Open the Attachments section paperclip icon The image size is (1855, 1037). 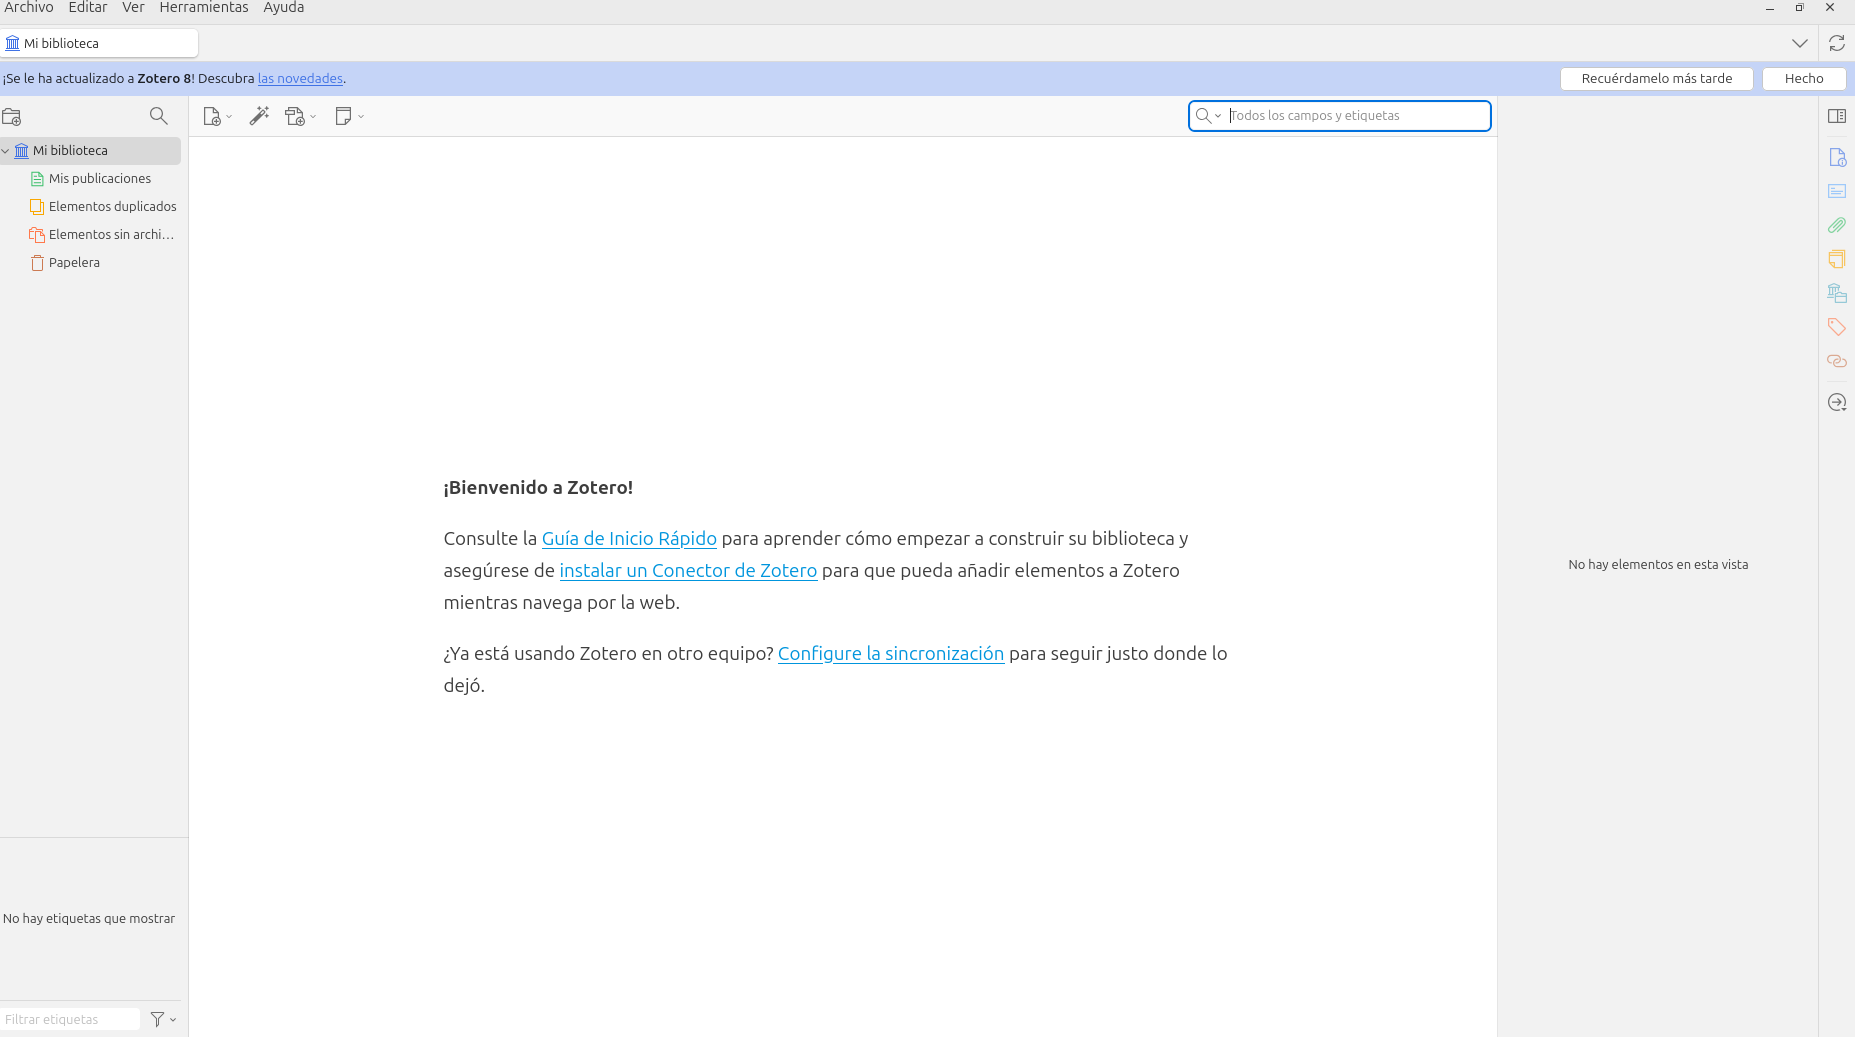(x=1836, y=225)
